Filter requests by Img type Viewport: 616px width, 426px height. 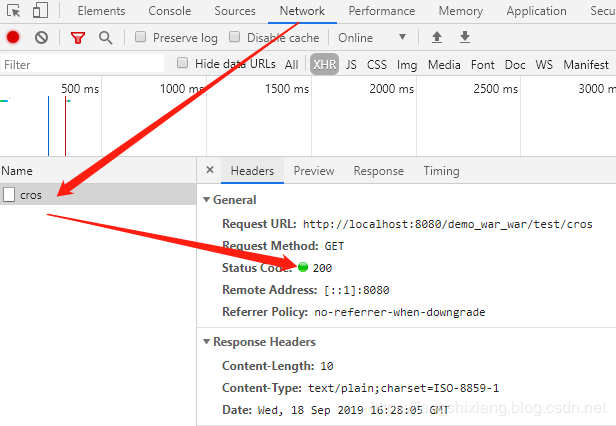coord(407,64)
